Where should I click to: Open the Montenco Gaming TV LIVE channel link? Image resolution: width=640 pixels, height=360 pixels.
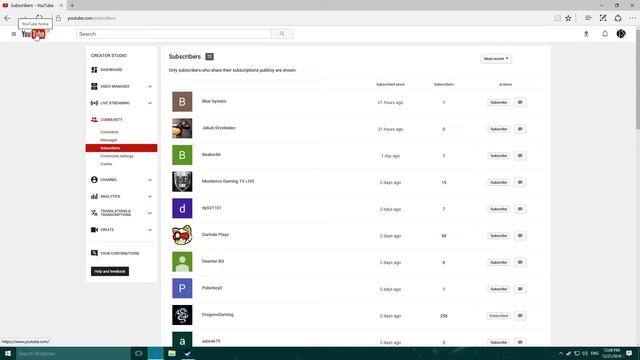click(x=228, y=181)
